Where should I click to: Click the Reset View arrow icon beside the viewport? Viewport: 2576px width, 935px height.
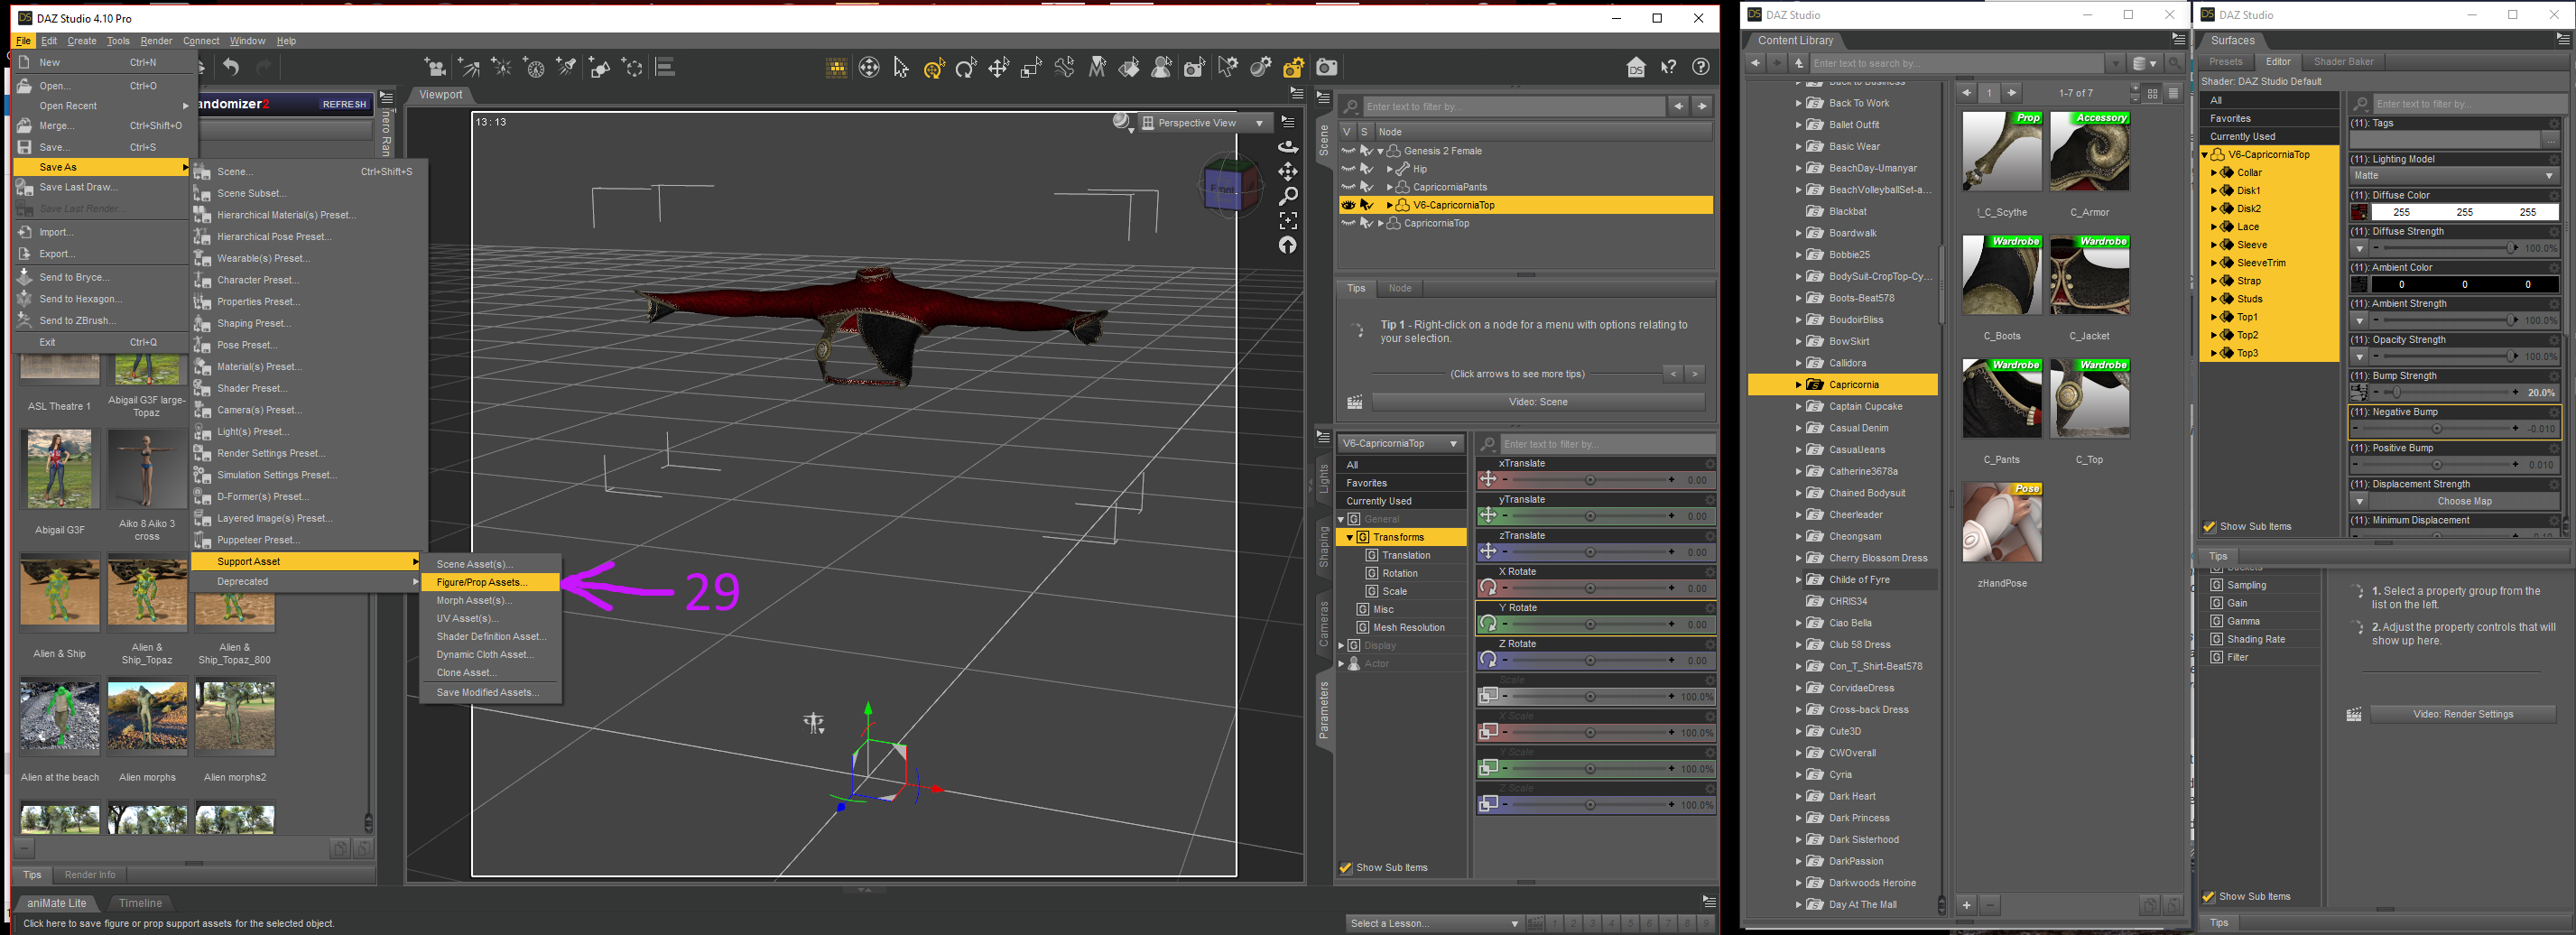coord(1288,245)
